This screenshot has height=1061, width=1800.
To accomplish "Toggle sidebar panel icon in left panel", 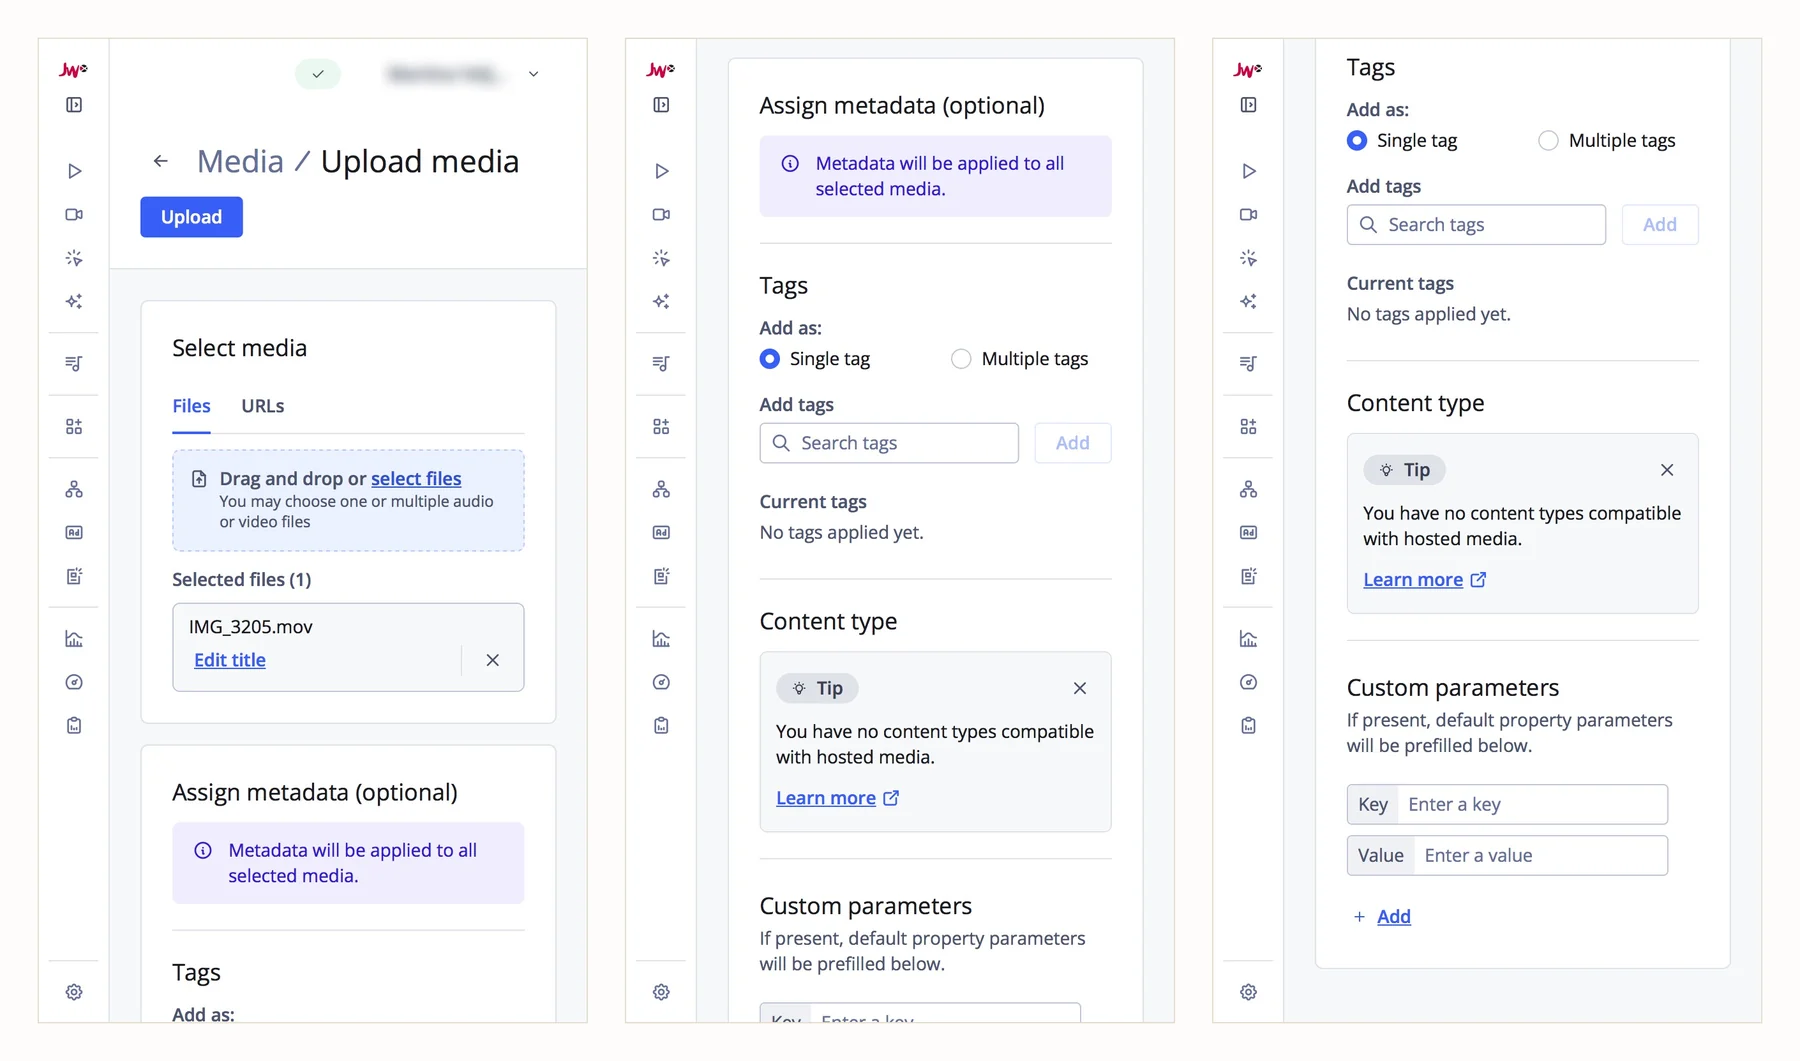I will click(x=74, y=105).
